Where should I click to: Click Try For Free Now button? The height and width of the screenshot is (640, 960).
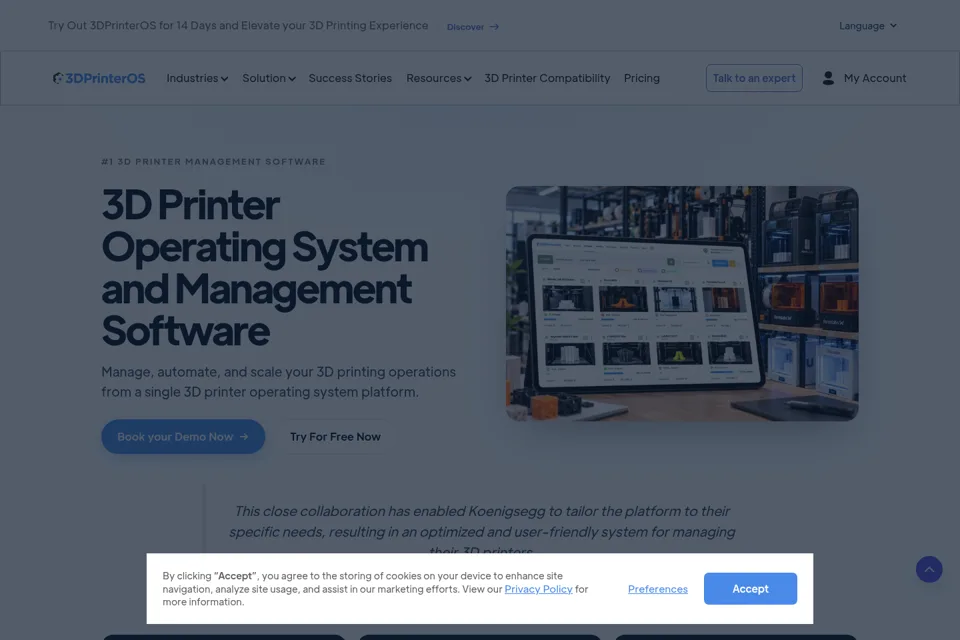point(335,437)
